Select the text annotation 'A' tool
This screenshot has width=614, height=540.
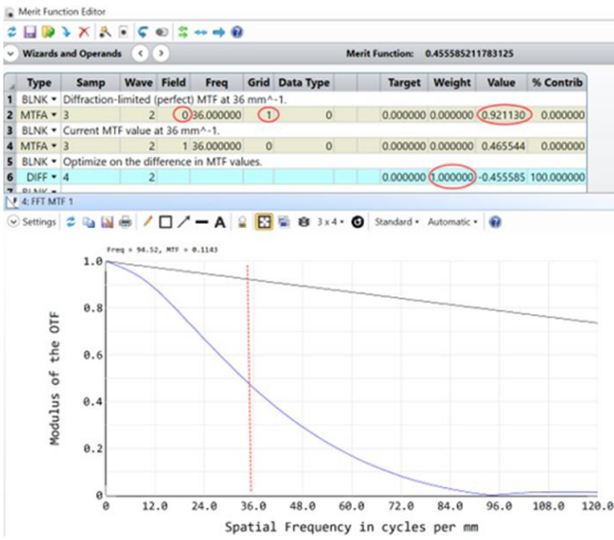click(x=220, y=221)
